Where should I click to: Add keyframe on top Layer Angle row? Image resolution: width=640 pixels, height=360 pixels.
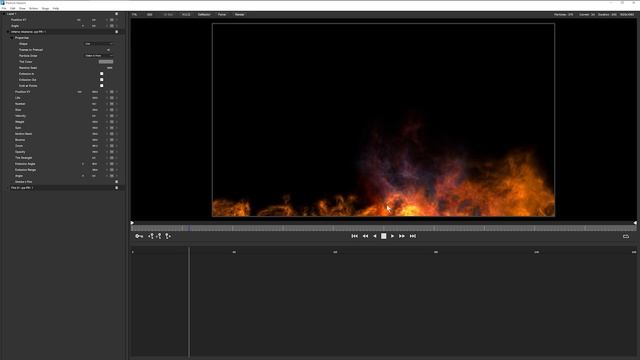pos(111,26)
